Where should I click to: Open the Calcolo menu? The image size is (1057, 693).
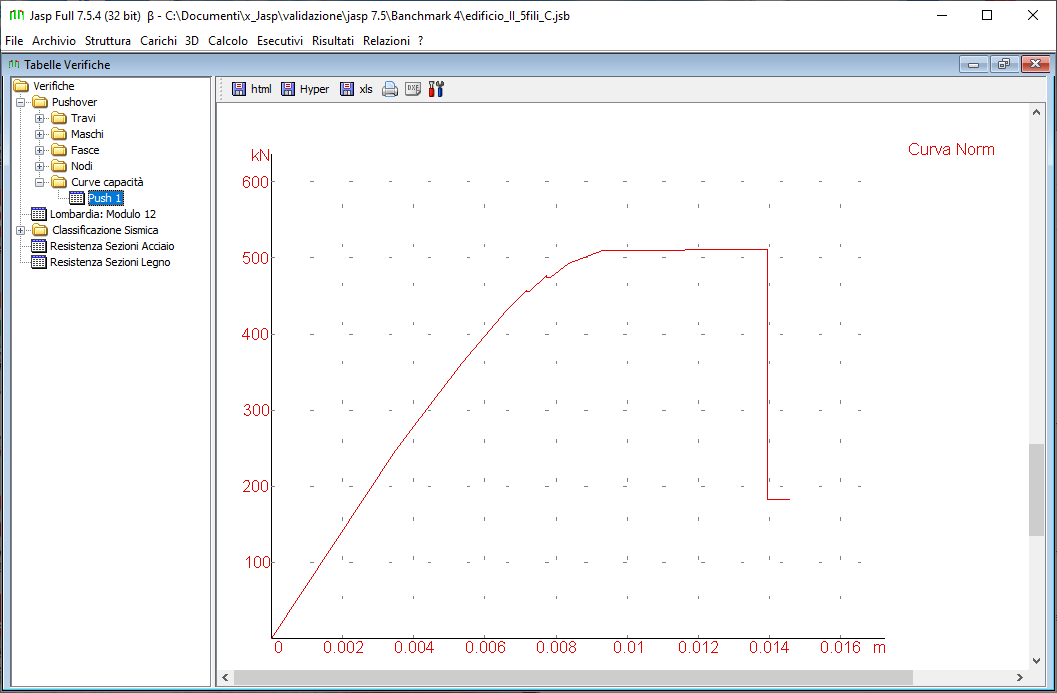coord(228,40)
